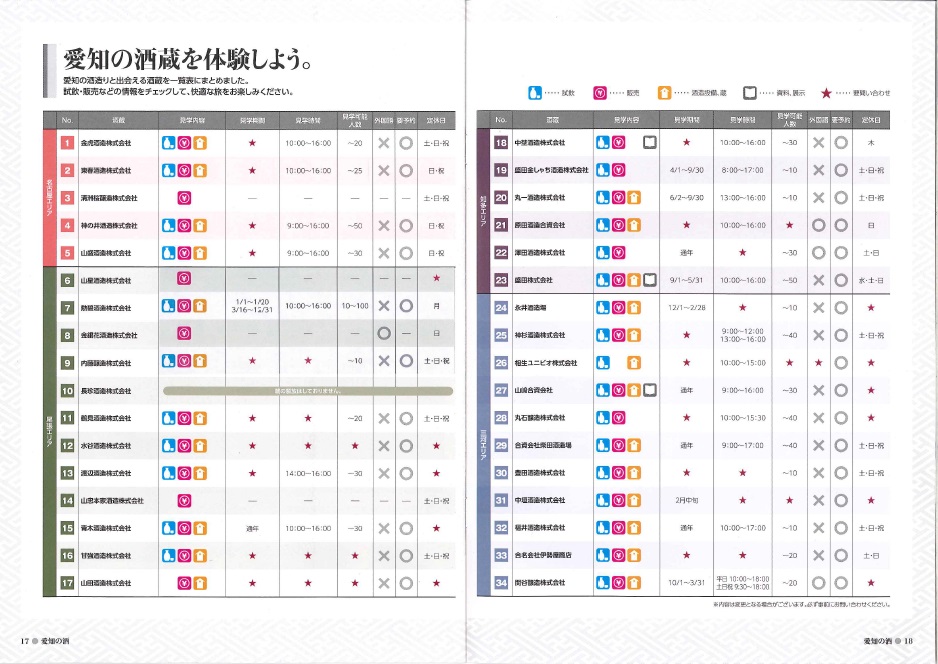Screen dimensions: 938x664
Task: Click the gray book icon in row No. 27
Action: (x=650, y=390)
